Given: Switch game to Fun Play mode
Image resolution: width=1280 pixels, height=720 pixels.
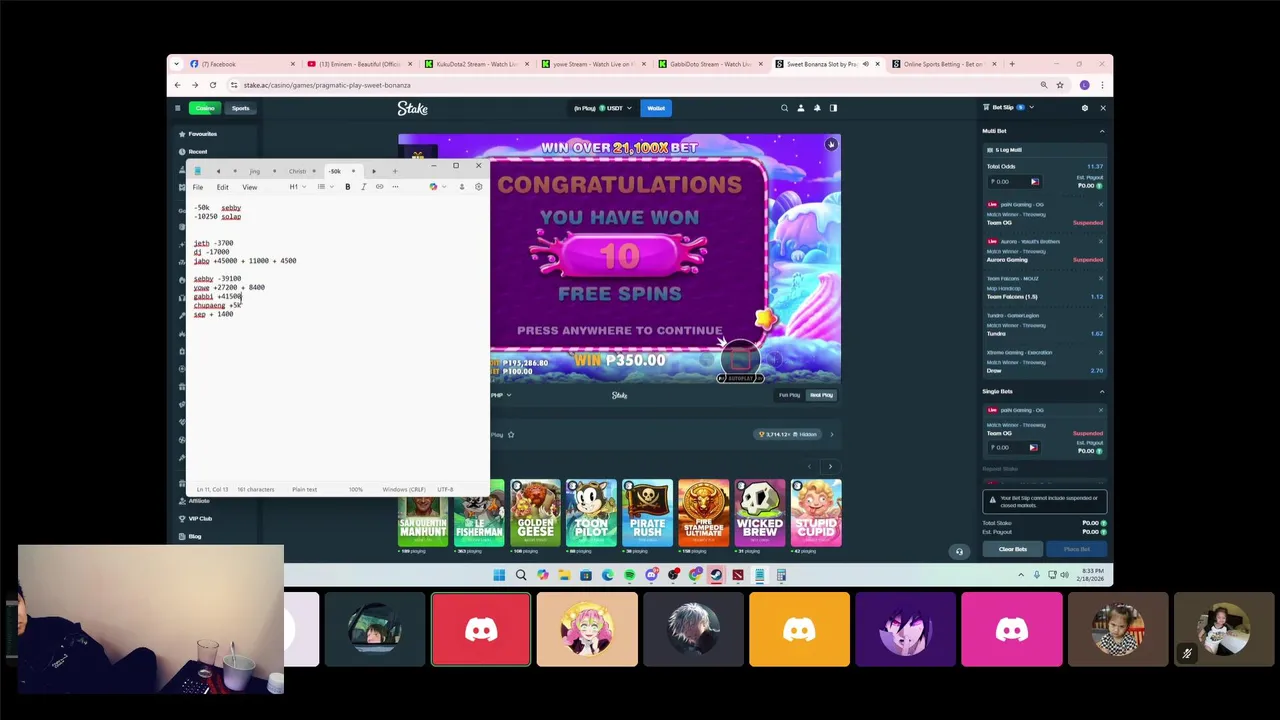Looking at the screenshot, I should [x=789, y=395].
